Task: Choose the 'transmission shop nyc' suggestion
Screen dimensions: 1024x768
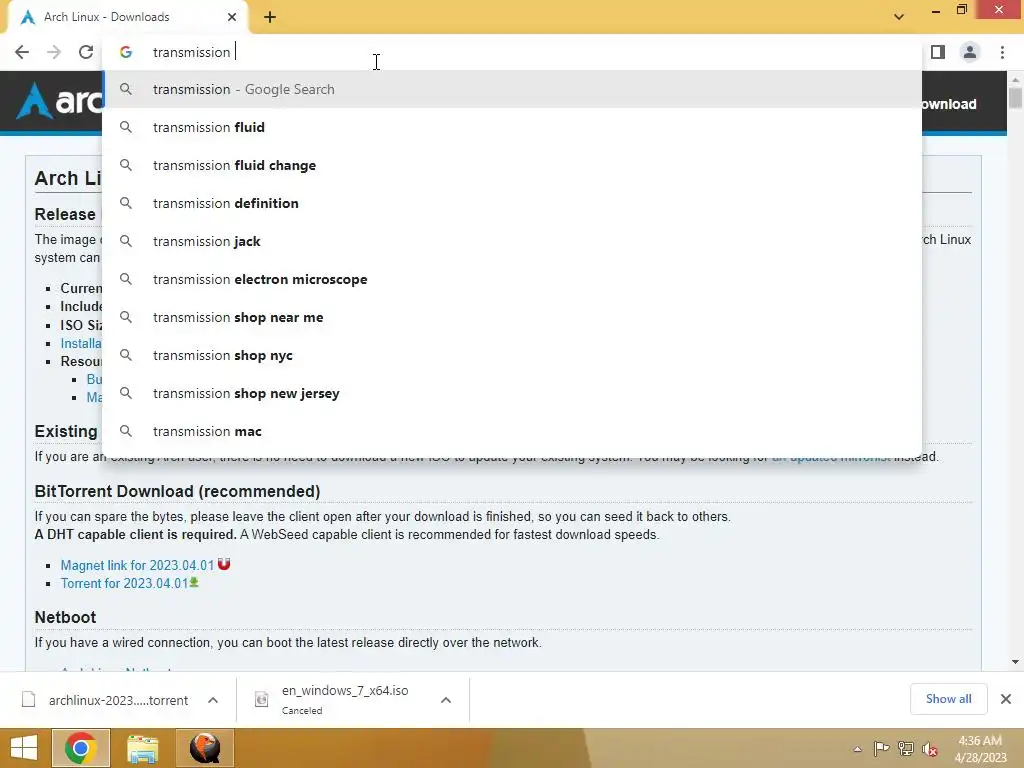Action: pyautogui.click(x=512, y=355)
